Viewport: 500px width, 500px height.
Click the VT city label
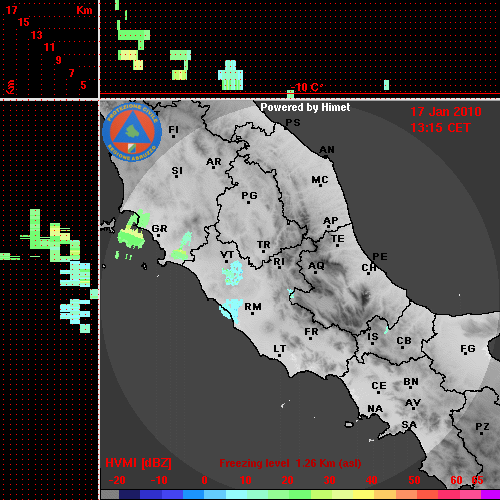[x=227, y=255]
